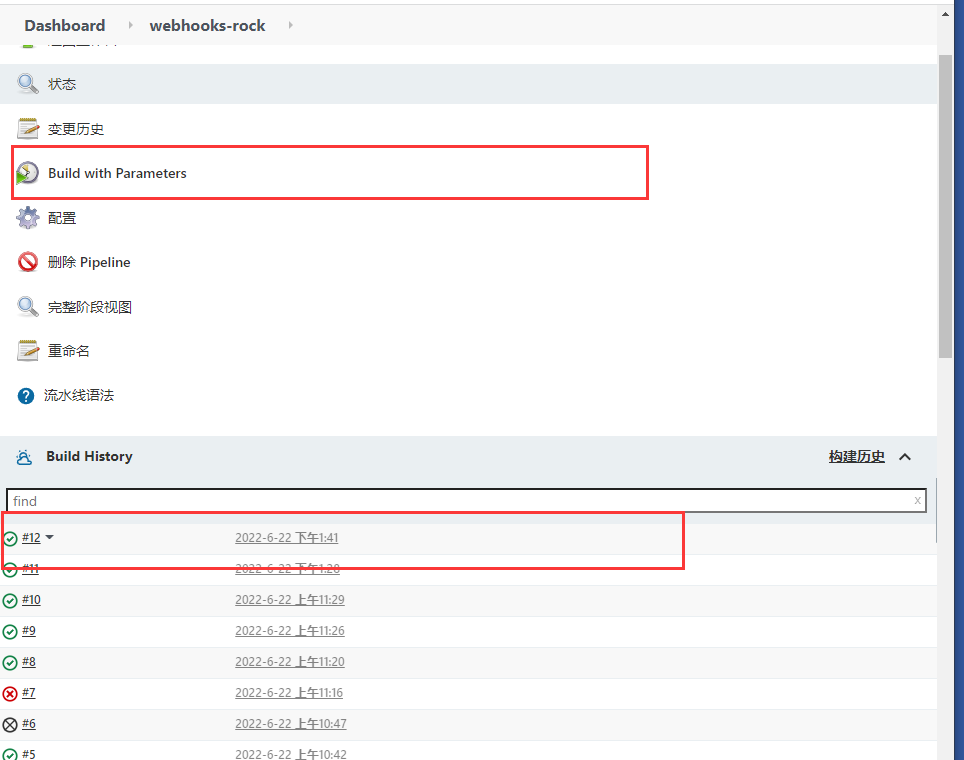Open 完整阶段视图
The image size is (964, 760).
click(x=90, y=307)
